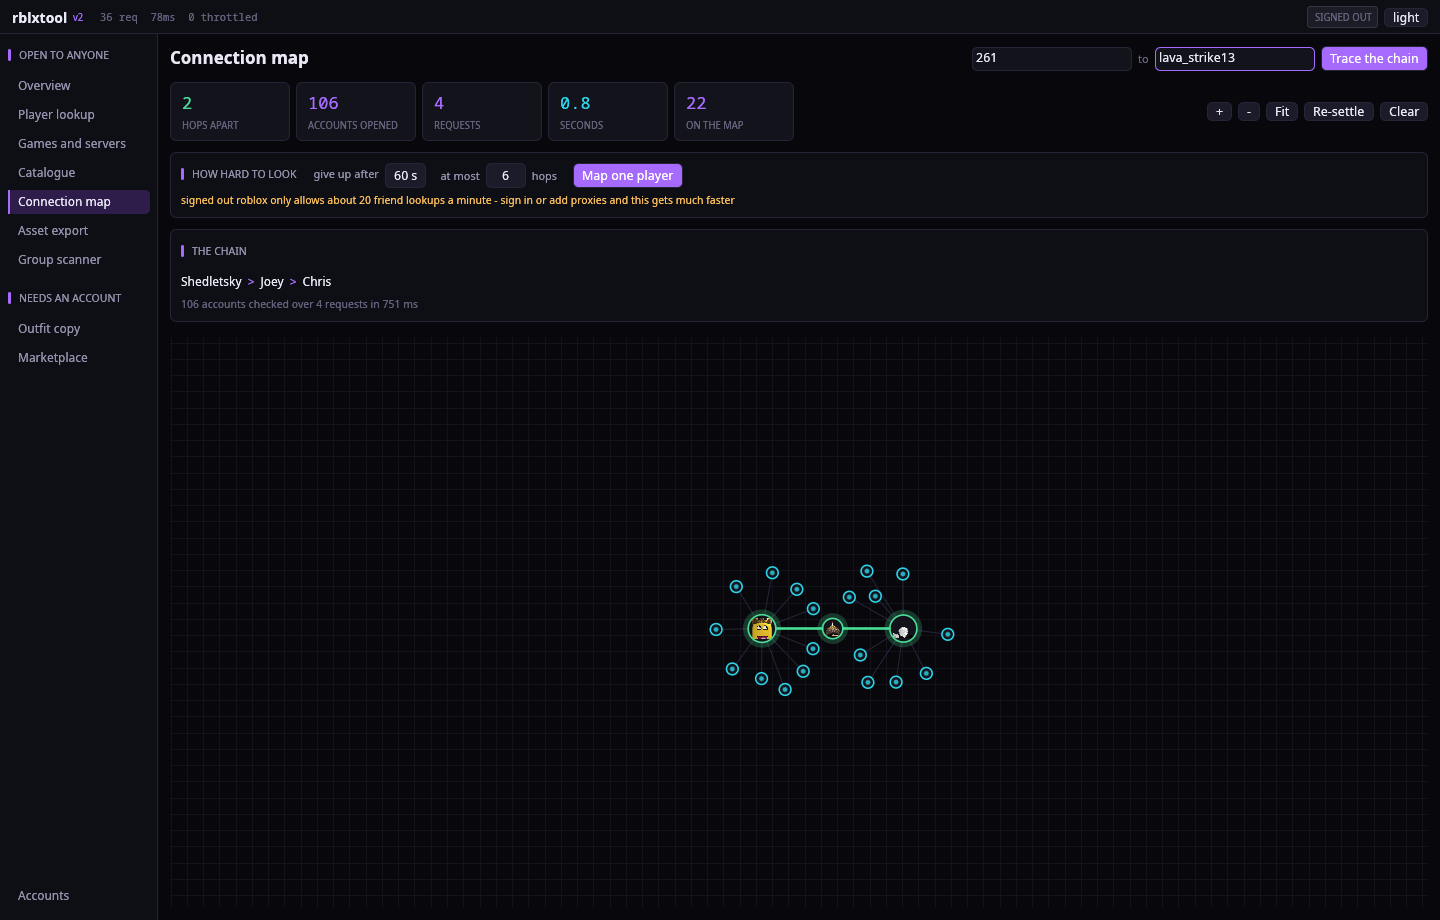Click the yellow crowned avatar node

762,629
